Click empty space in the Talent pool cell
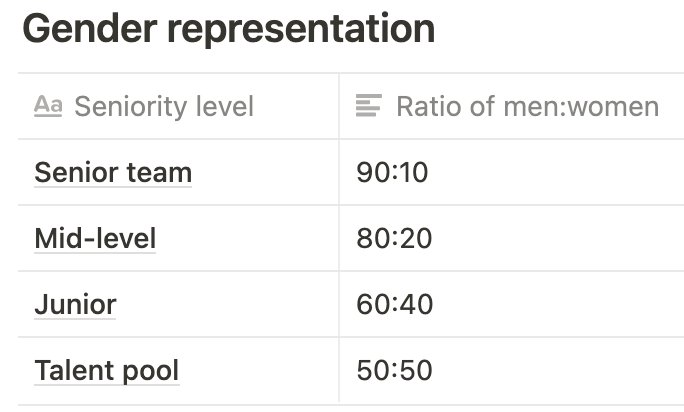 259,371
